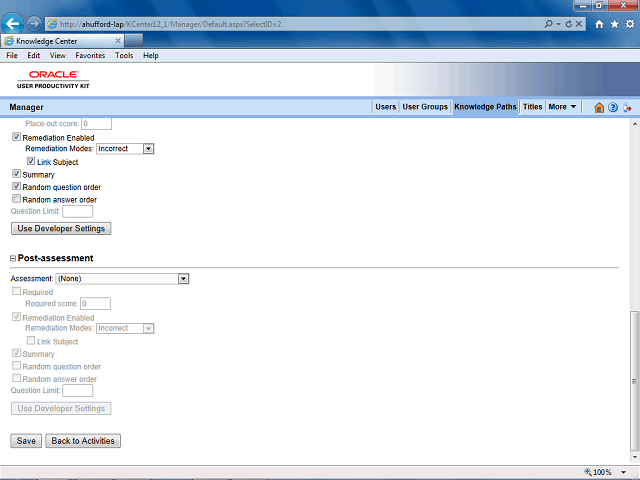Toggle the Post-assessment Link Subject checkbox

pos(31,340)
